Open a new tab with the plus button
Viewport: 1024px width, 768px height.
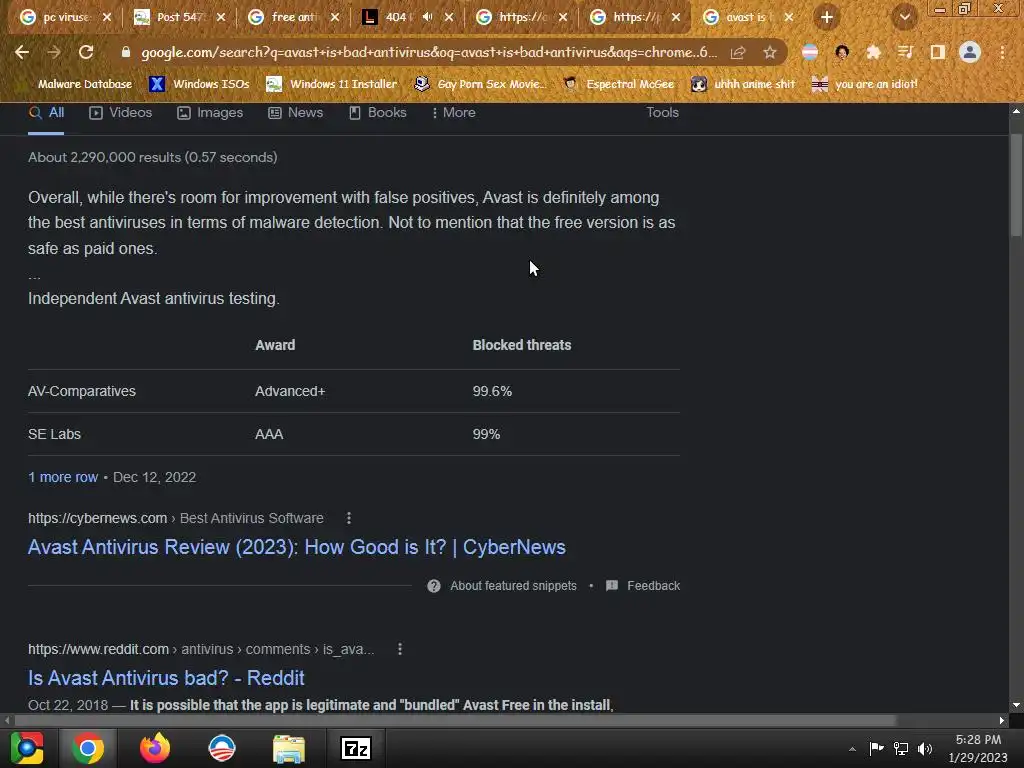point(827,17)
